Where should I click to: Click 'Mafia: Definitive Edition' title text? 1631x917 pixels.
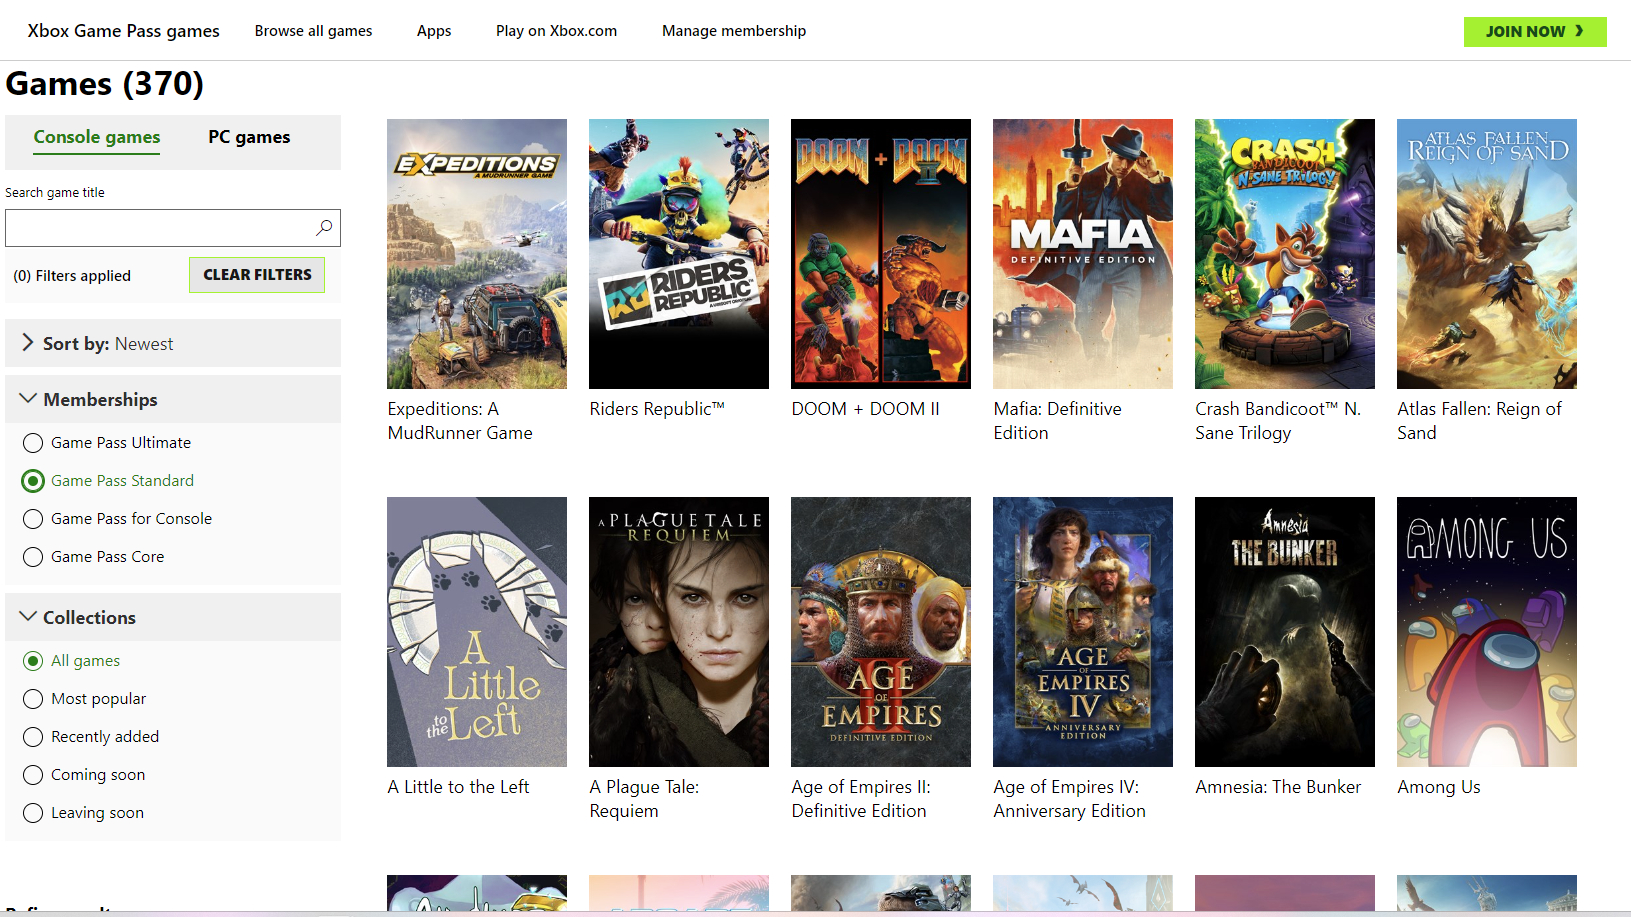click(x=1058, y=421)
